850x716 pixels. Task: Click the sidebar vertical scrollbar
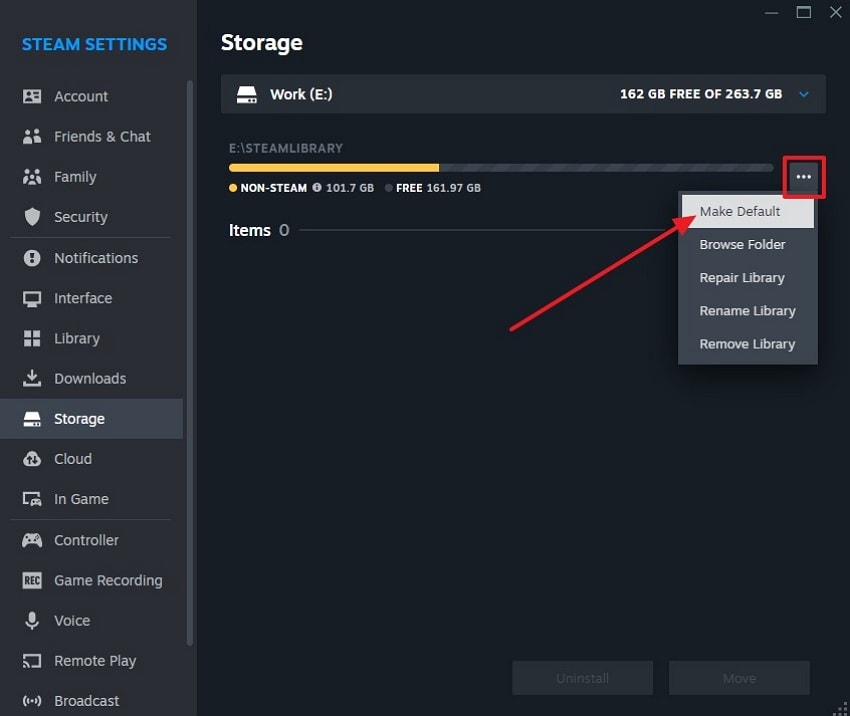[x=190, y=363]
